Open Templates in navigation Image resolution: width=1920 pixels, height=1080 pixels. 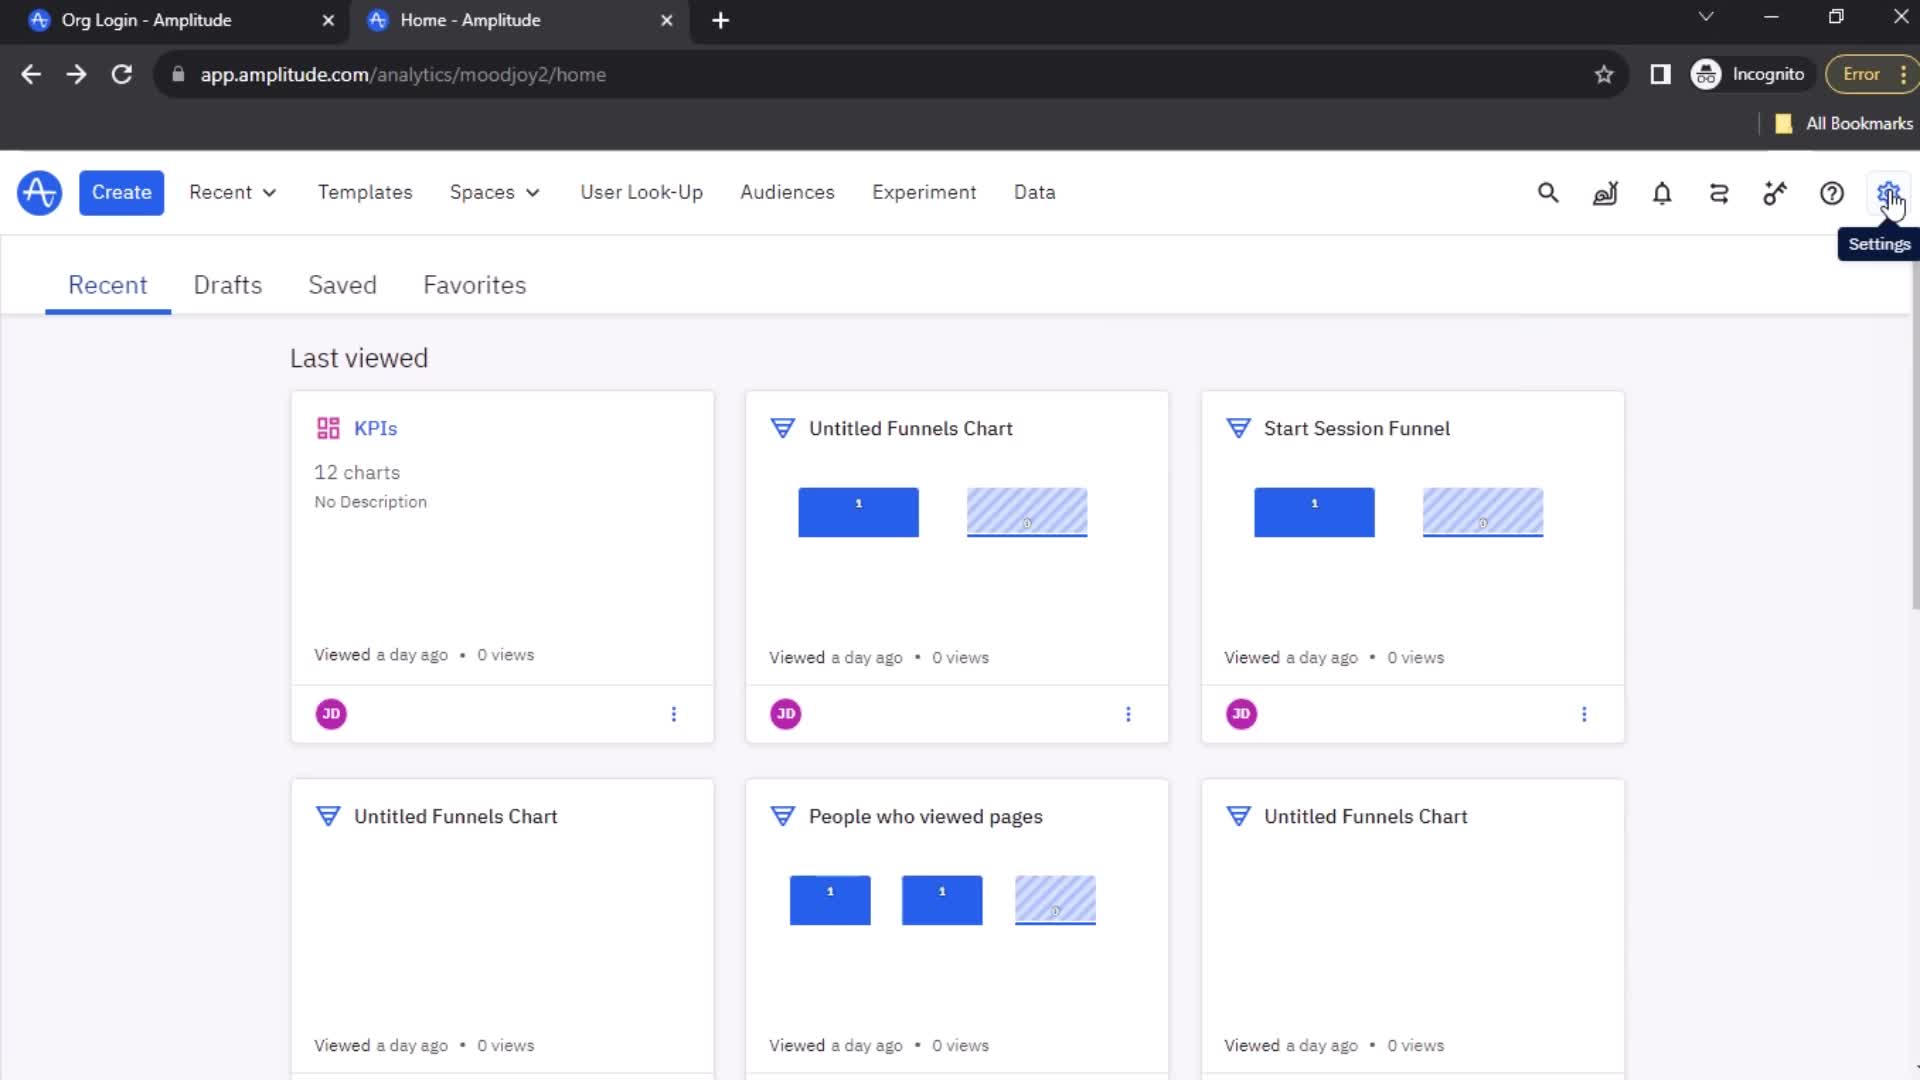(x=365, y=192)
